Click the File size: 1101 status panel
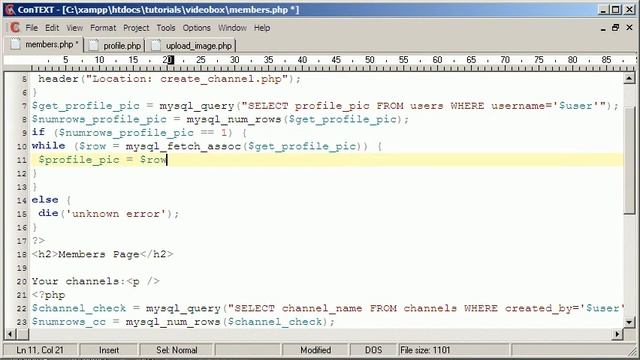 click(454, 350)
